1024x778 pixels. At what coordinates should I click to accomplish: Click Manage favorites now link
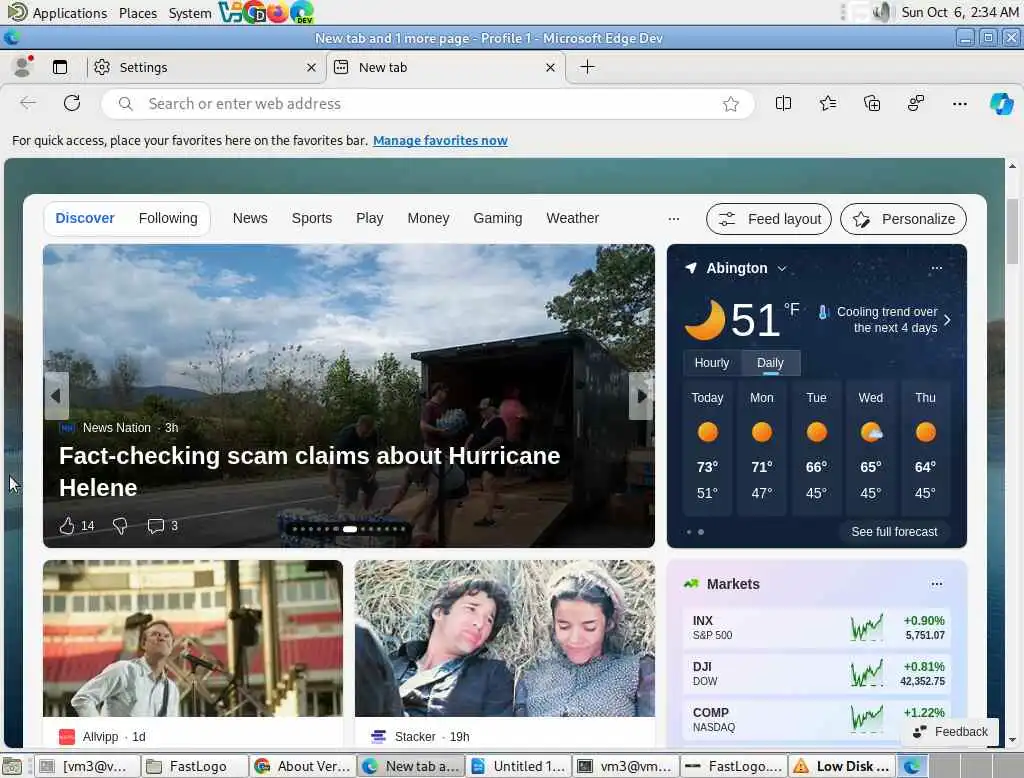[x=440, y=140]
